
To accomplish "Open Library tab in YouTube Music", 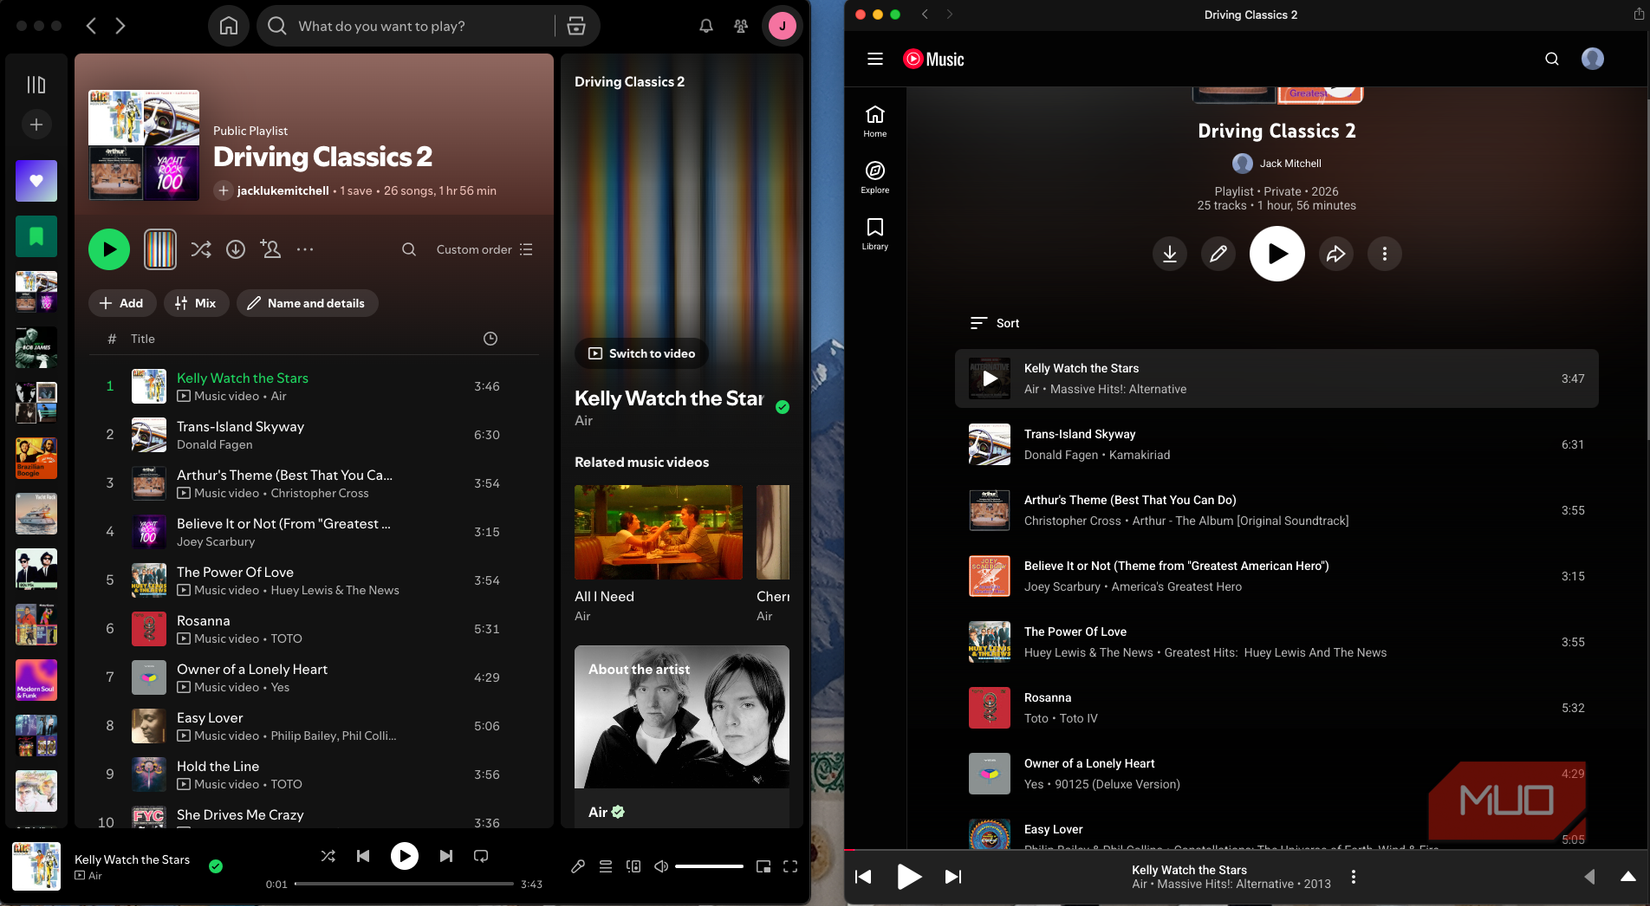I will click(x=875, y=233).
